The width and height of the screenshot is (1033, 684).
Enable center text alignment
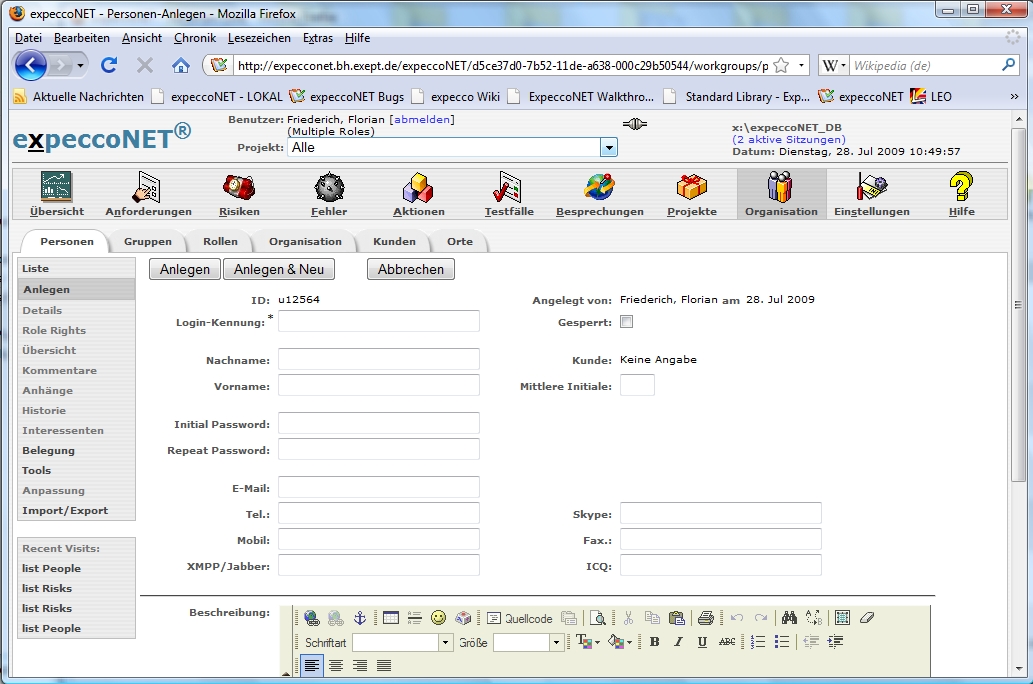[336, 666]
